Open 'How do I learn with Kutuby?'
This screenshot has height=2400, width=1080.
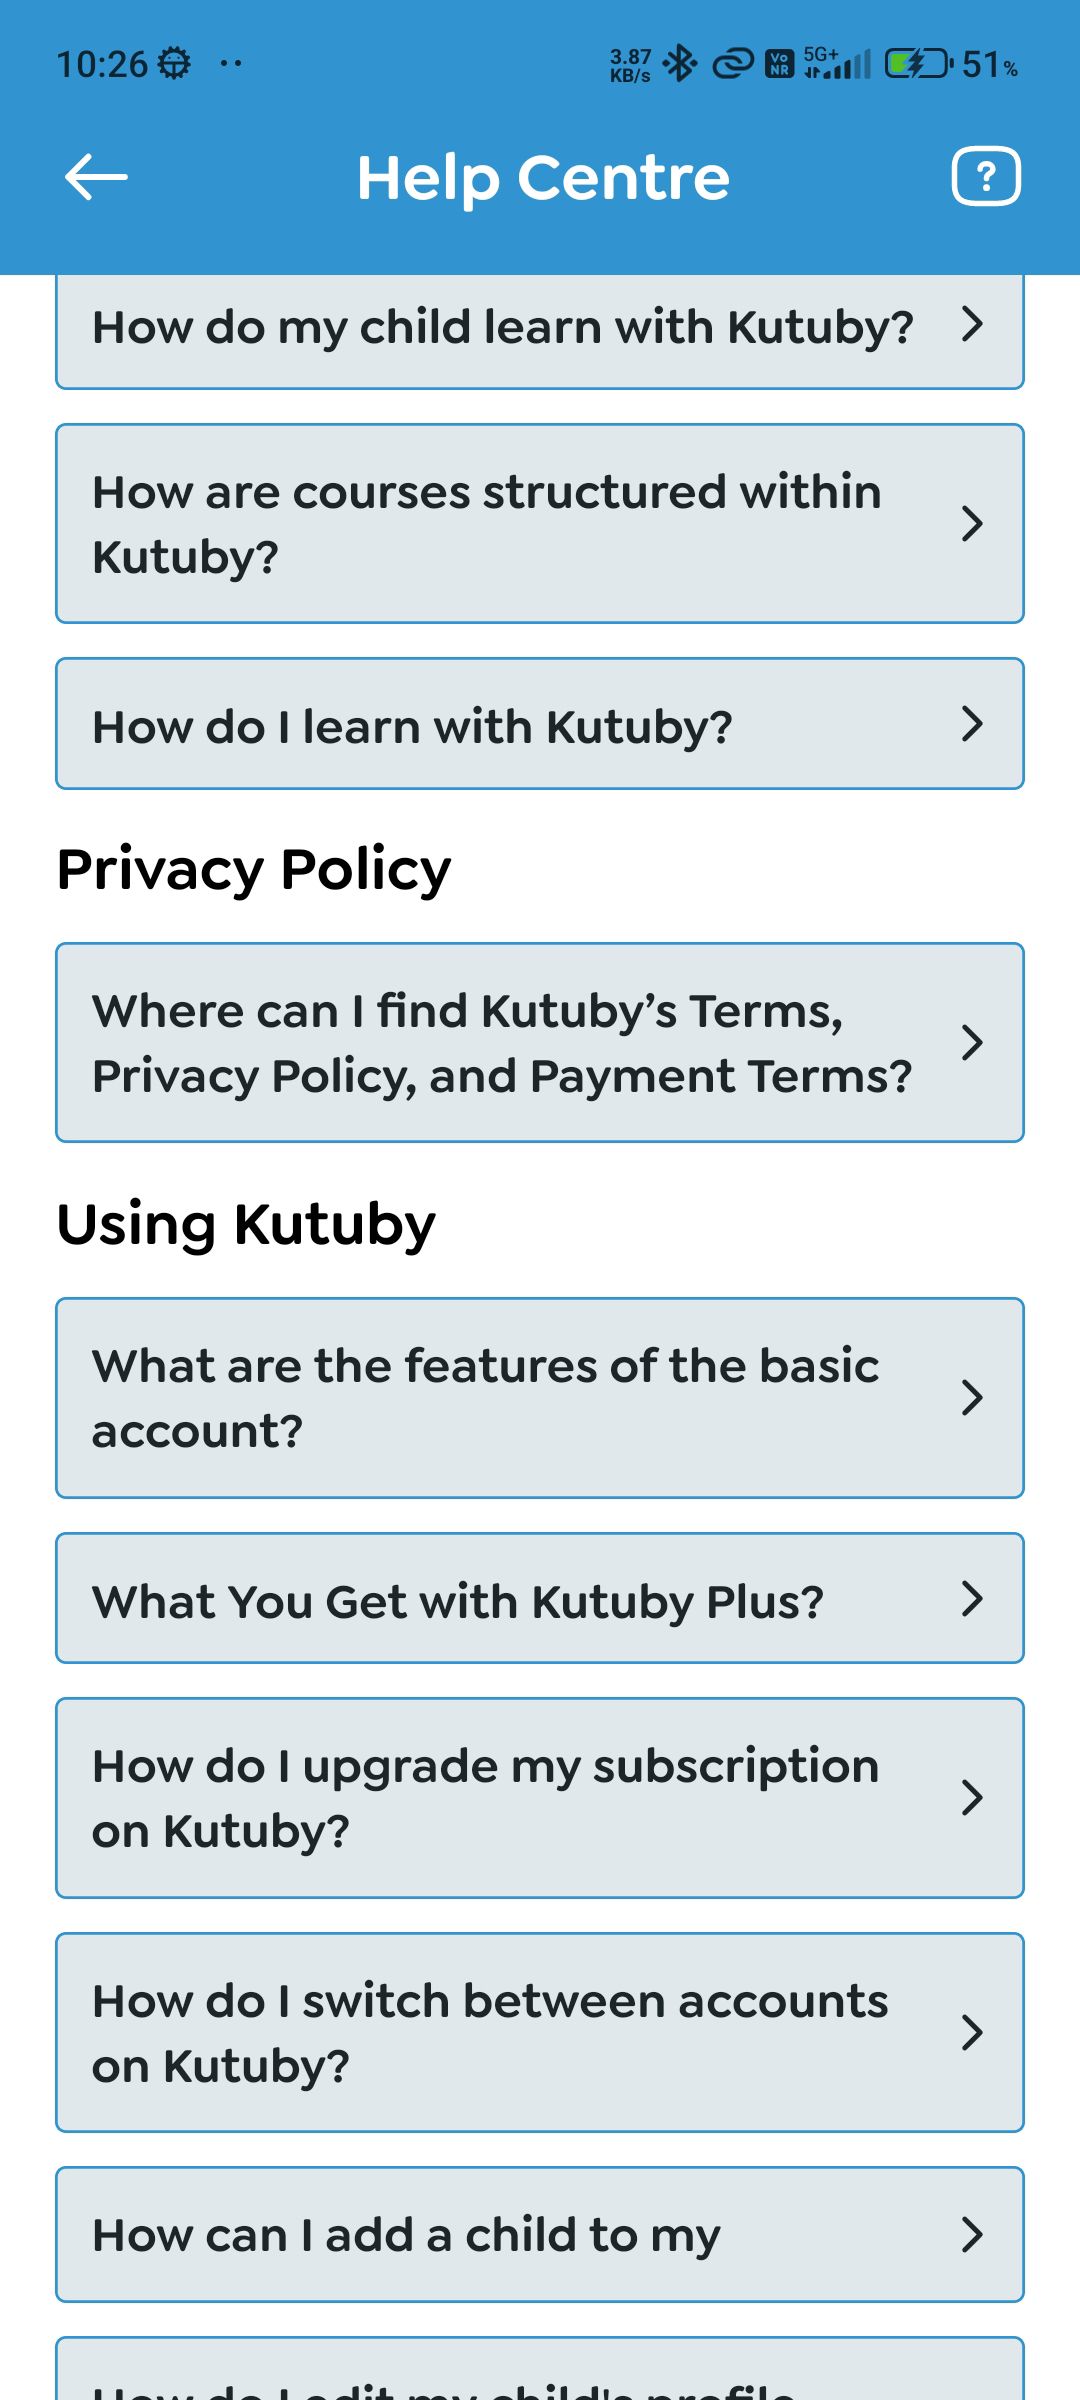pos(412,726)
